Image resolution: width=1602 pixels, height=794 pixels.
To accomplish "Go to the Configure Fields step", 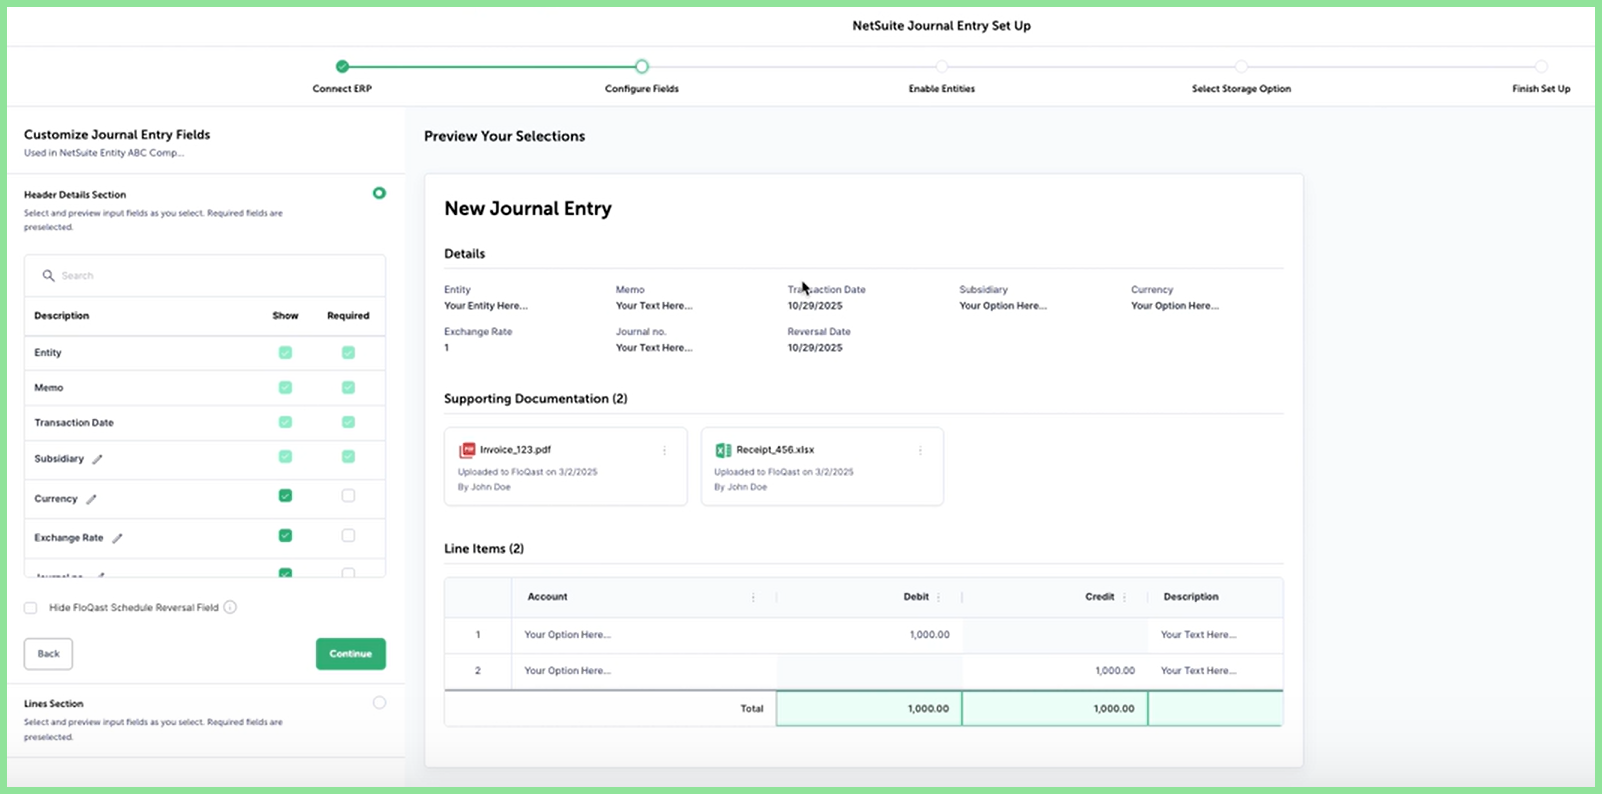I will [x=642, y=66].
